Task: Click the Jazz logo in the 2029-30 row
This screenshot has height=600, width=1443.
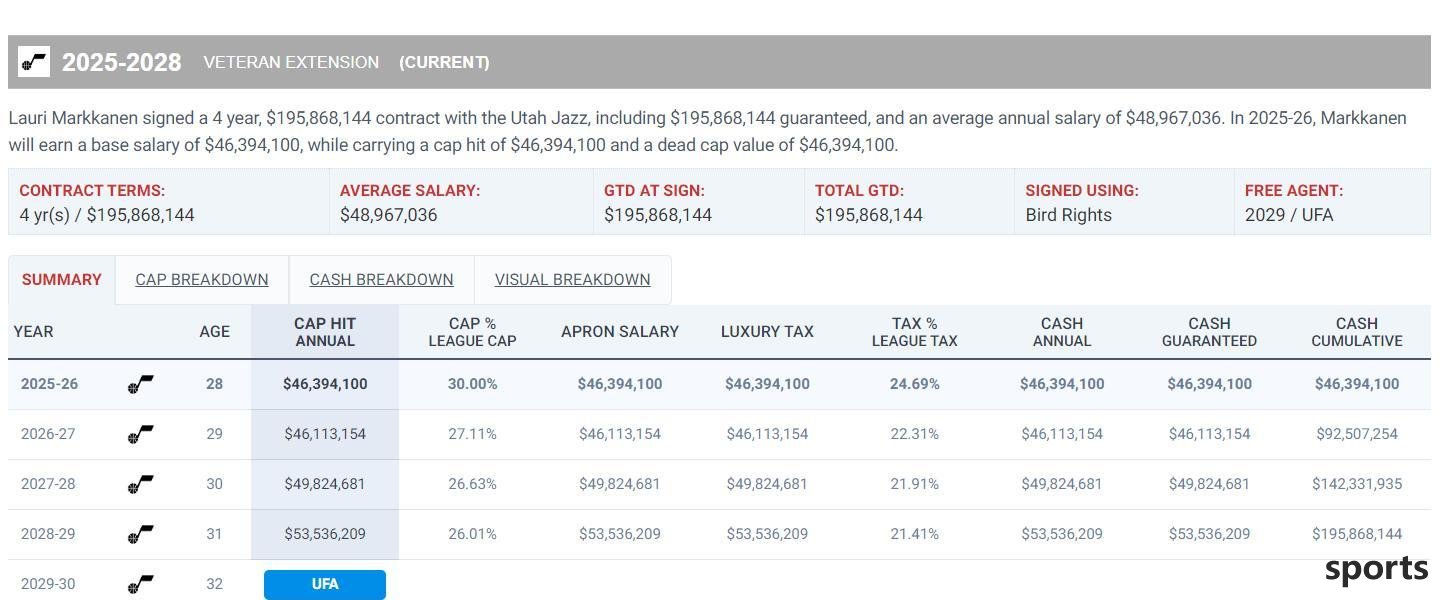Action: point(141,584)
